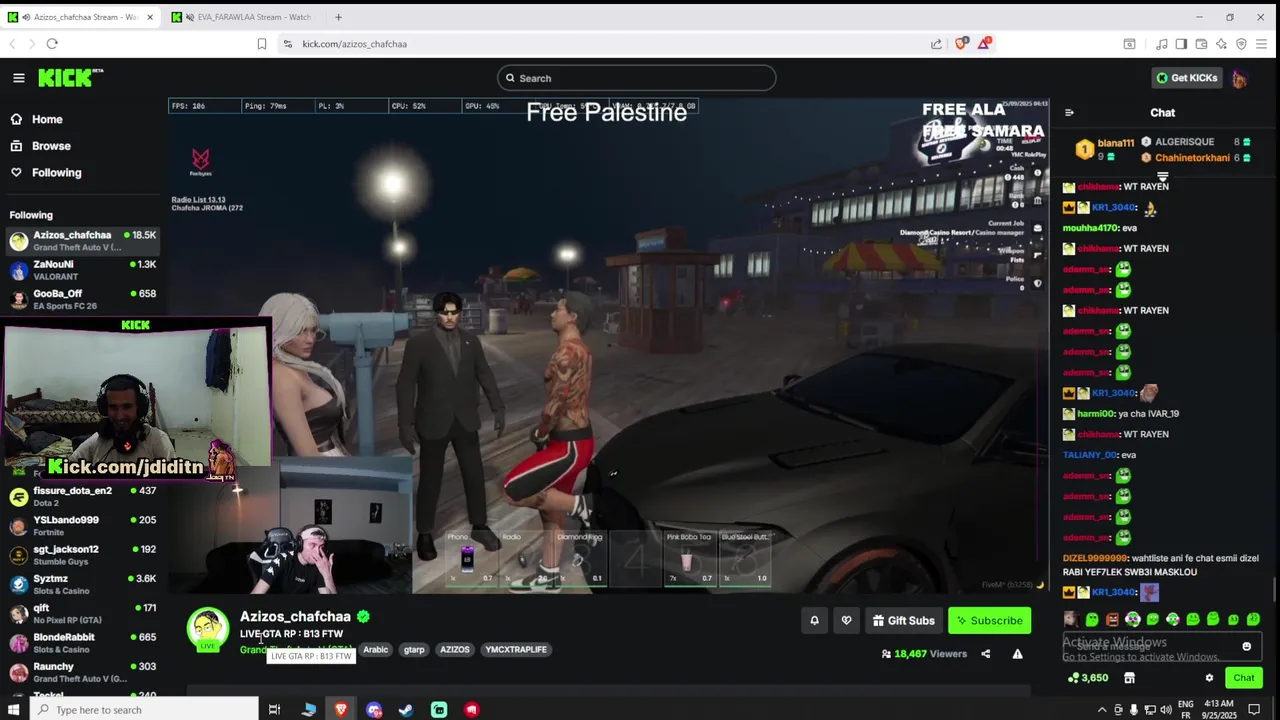Screen dimensions: 1280x720
Task: Open the Brave Wallet icon
Action: click(1201, 44)
